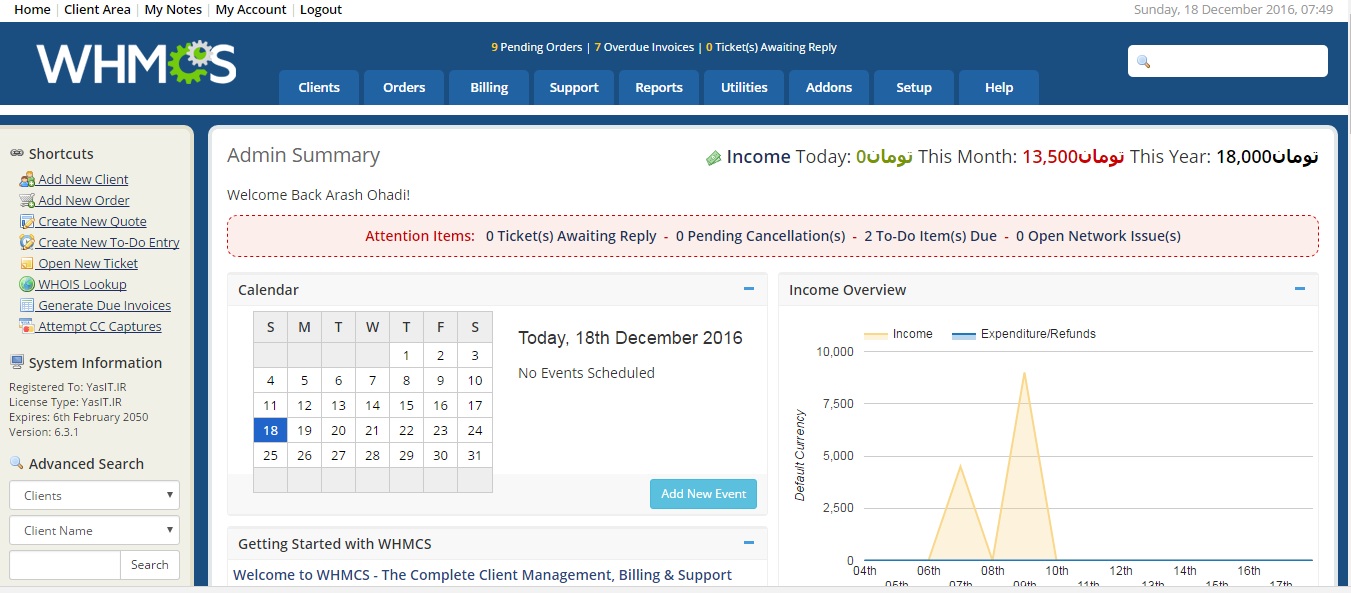Click the Add New Client link
1351x593 pixels.
tap(84, 180)
